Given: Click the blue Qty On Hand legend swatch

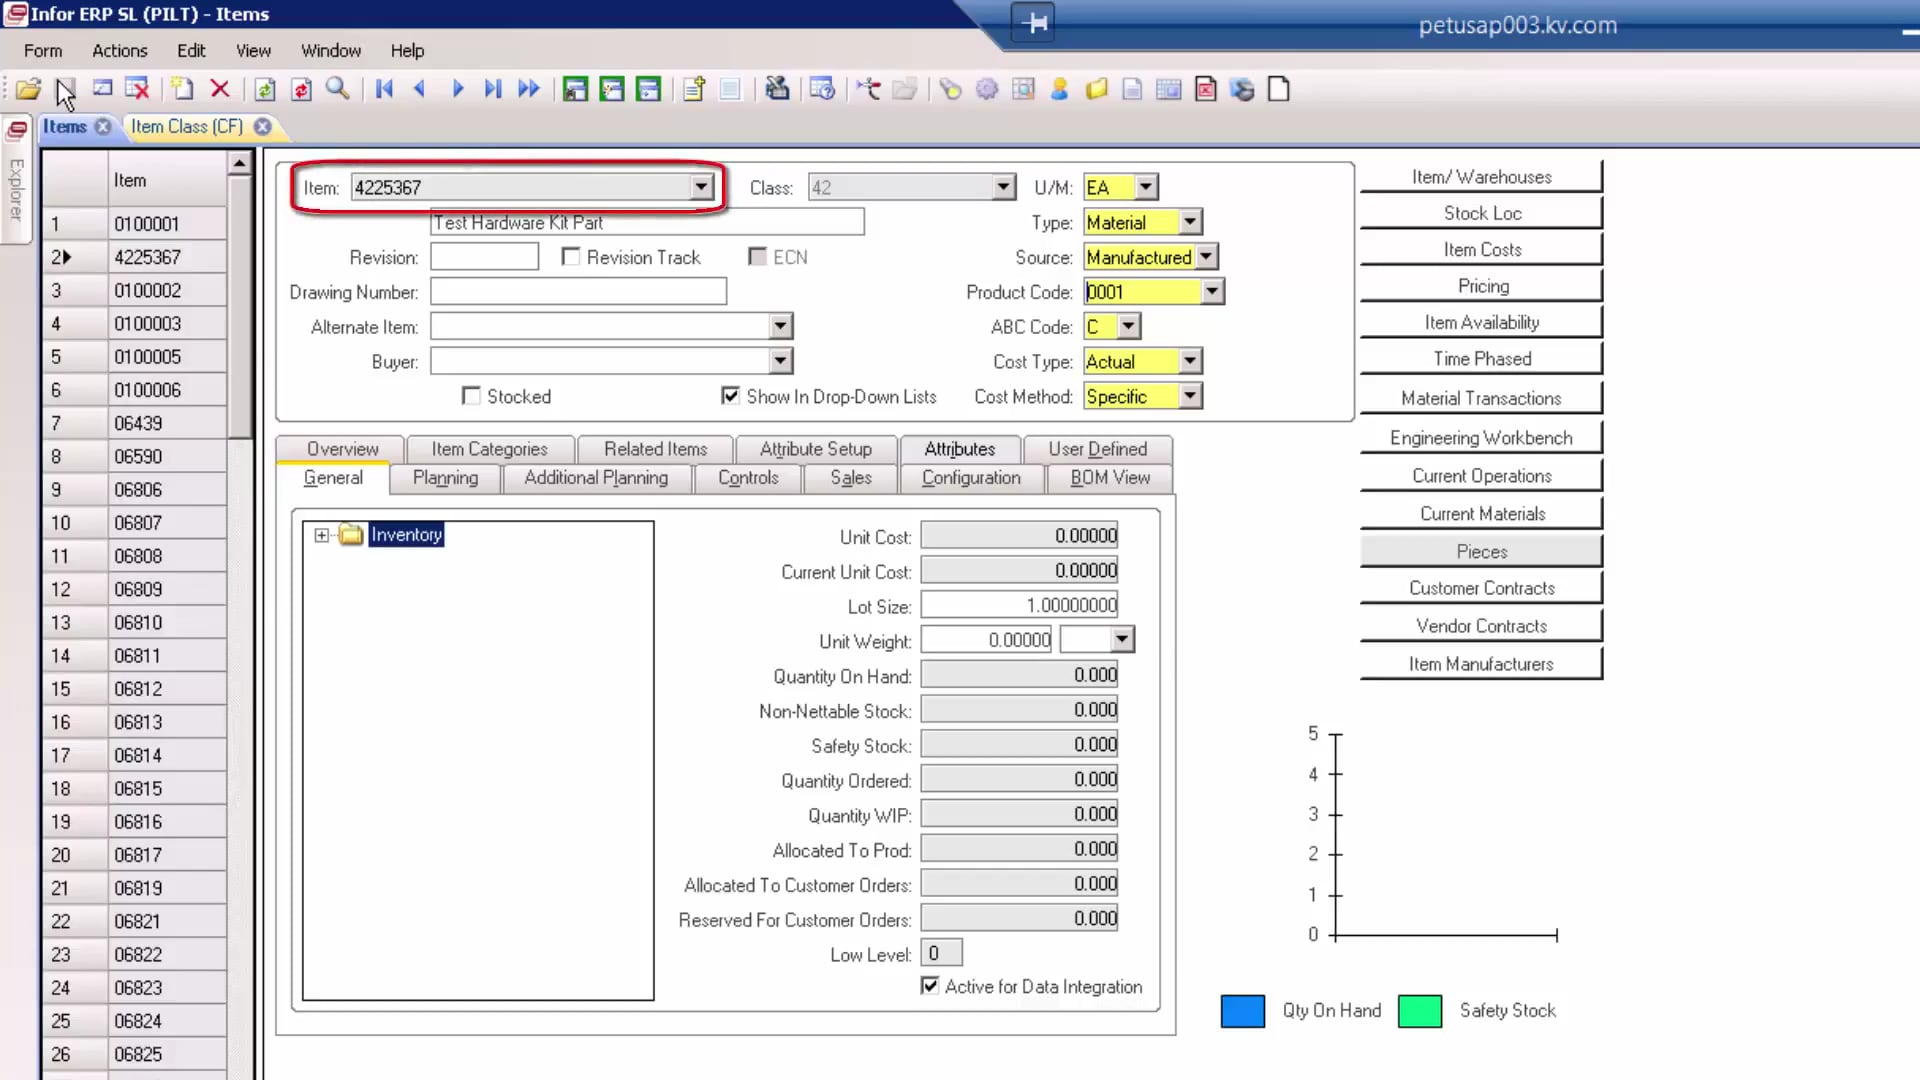Looking at the screenshot, I should pyautogui.click(x=1242, y=1011).
